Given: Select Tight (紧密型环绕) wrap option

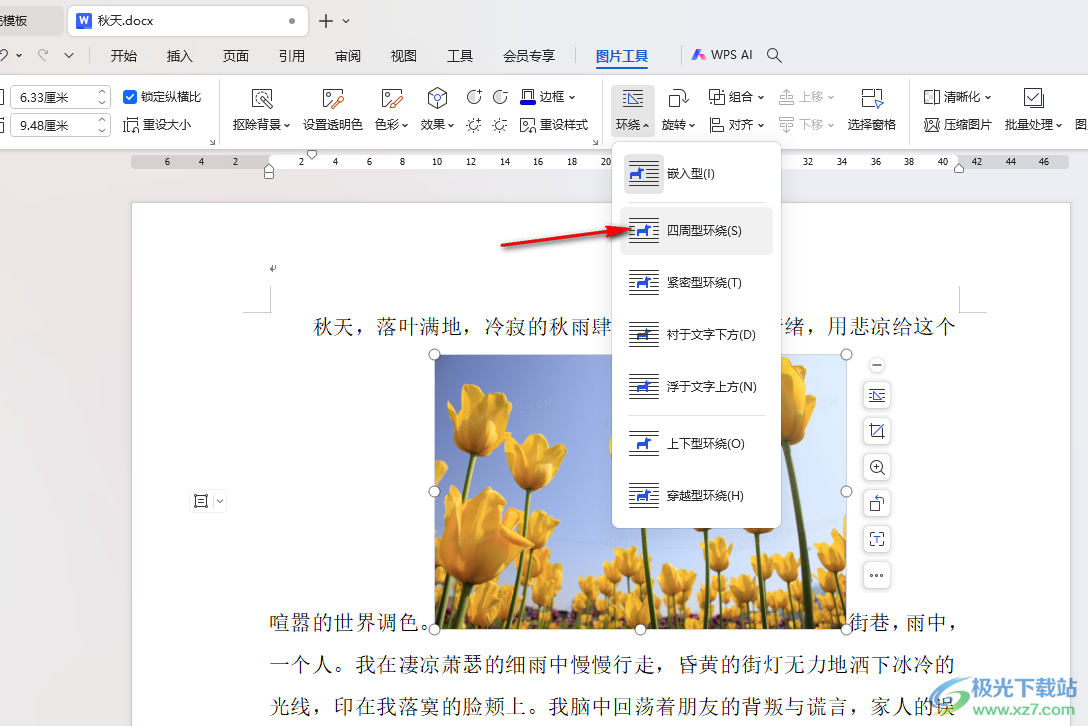Looking at the screenshot, I should [x=696, y=282].
